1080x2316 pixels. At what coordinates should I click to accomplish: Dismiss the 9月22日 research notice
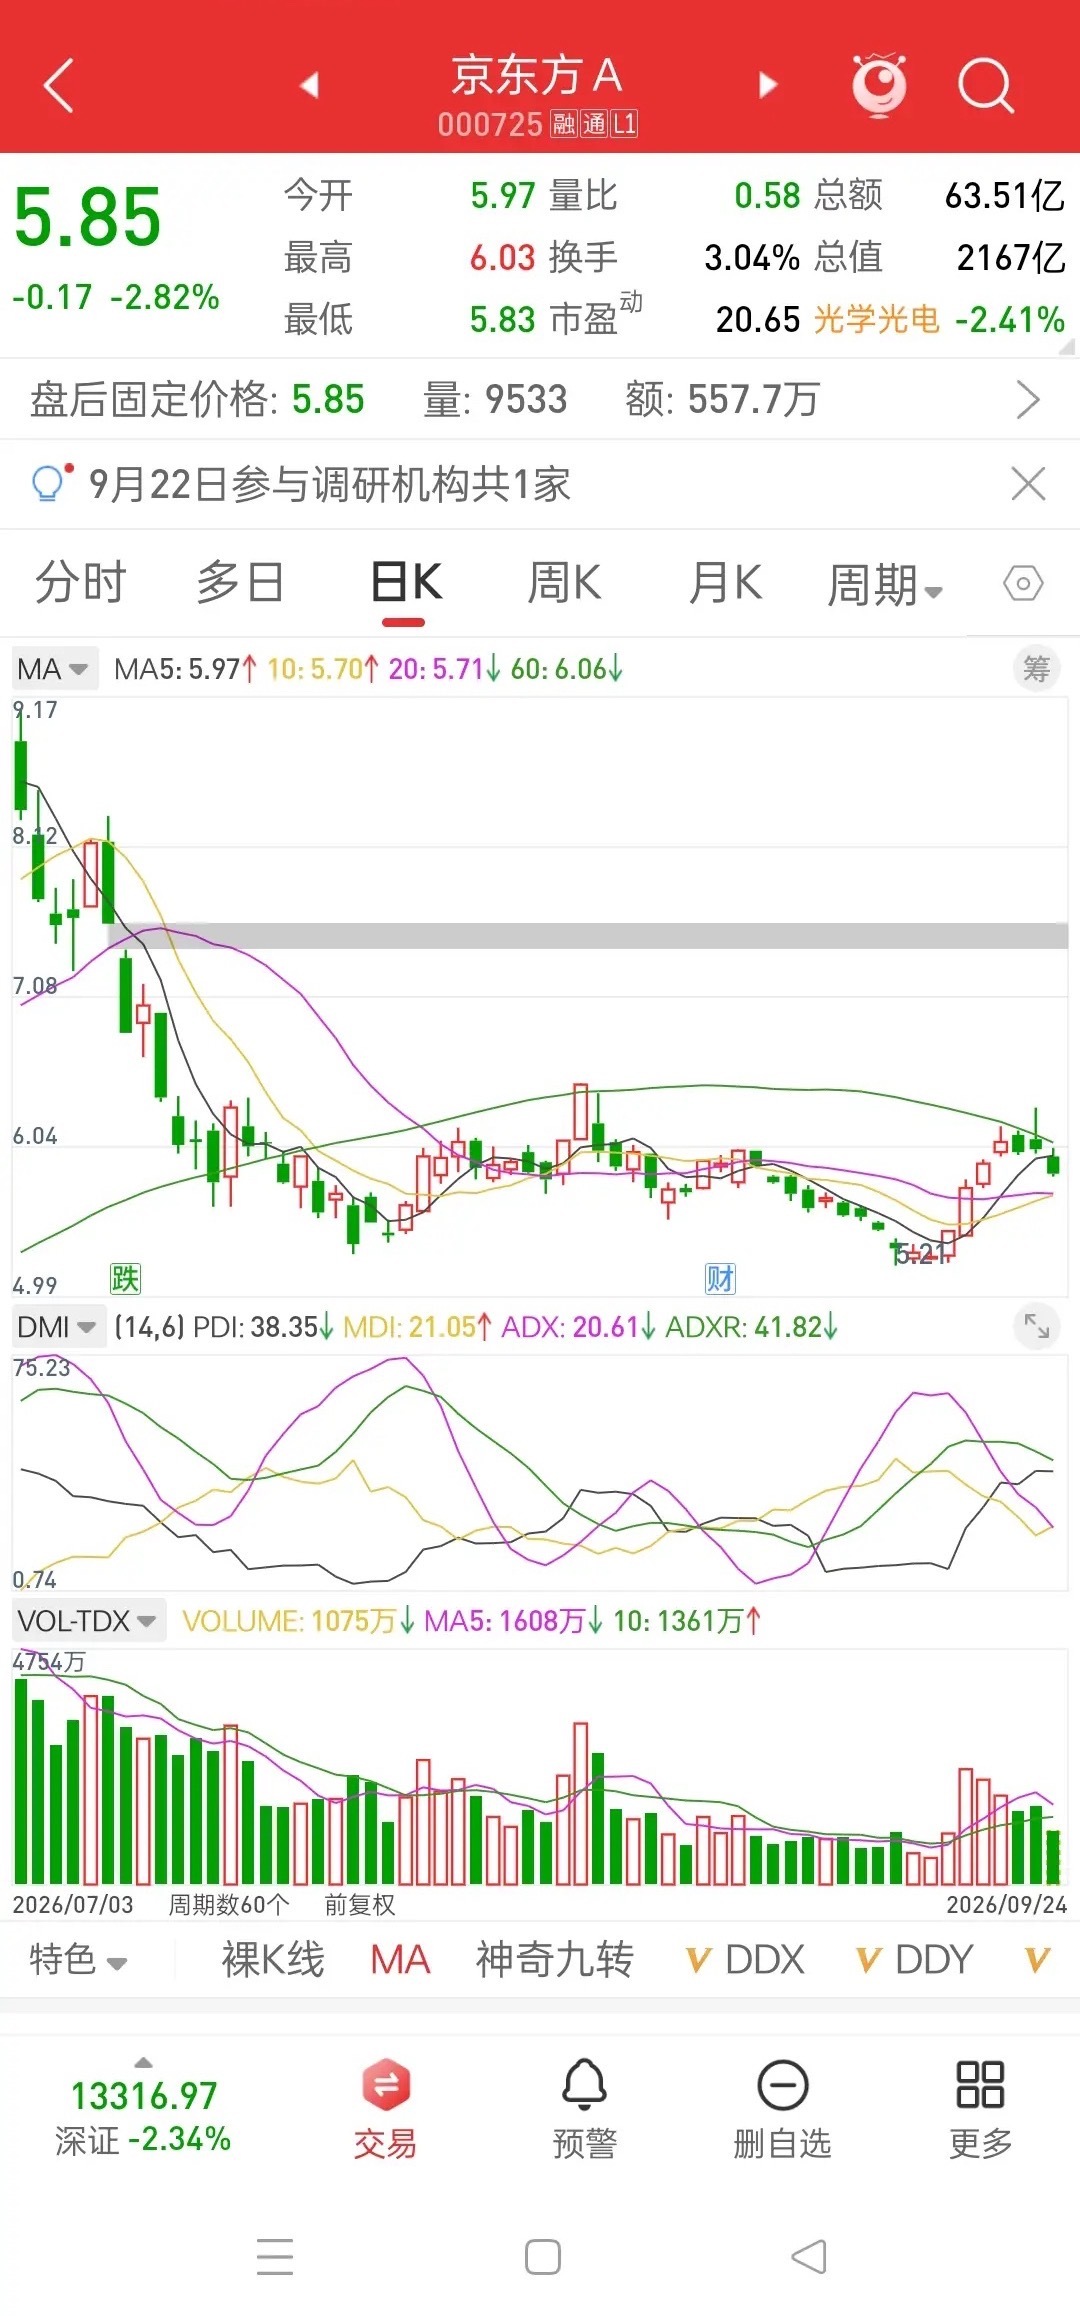coord(1028,484)
